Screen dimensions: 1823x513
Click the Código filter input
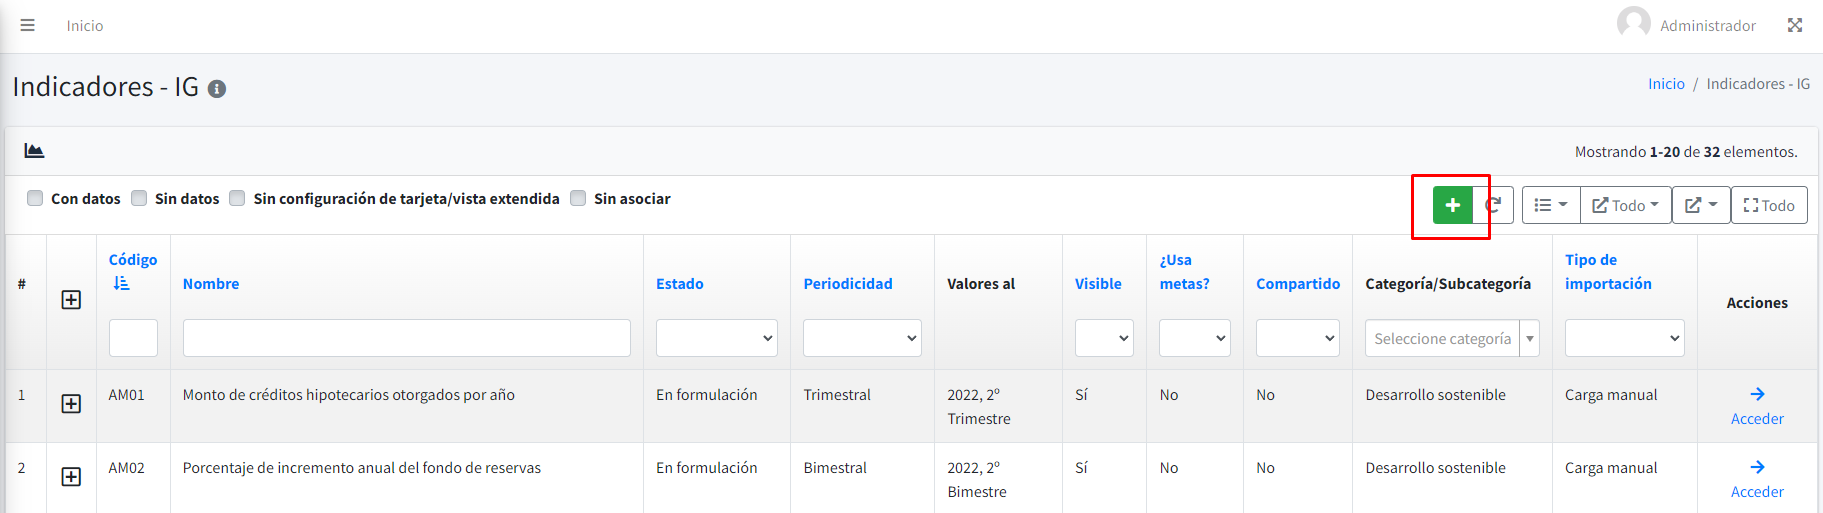click(133, 338)
